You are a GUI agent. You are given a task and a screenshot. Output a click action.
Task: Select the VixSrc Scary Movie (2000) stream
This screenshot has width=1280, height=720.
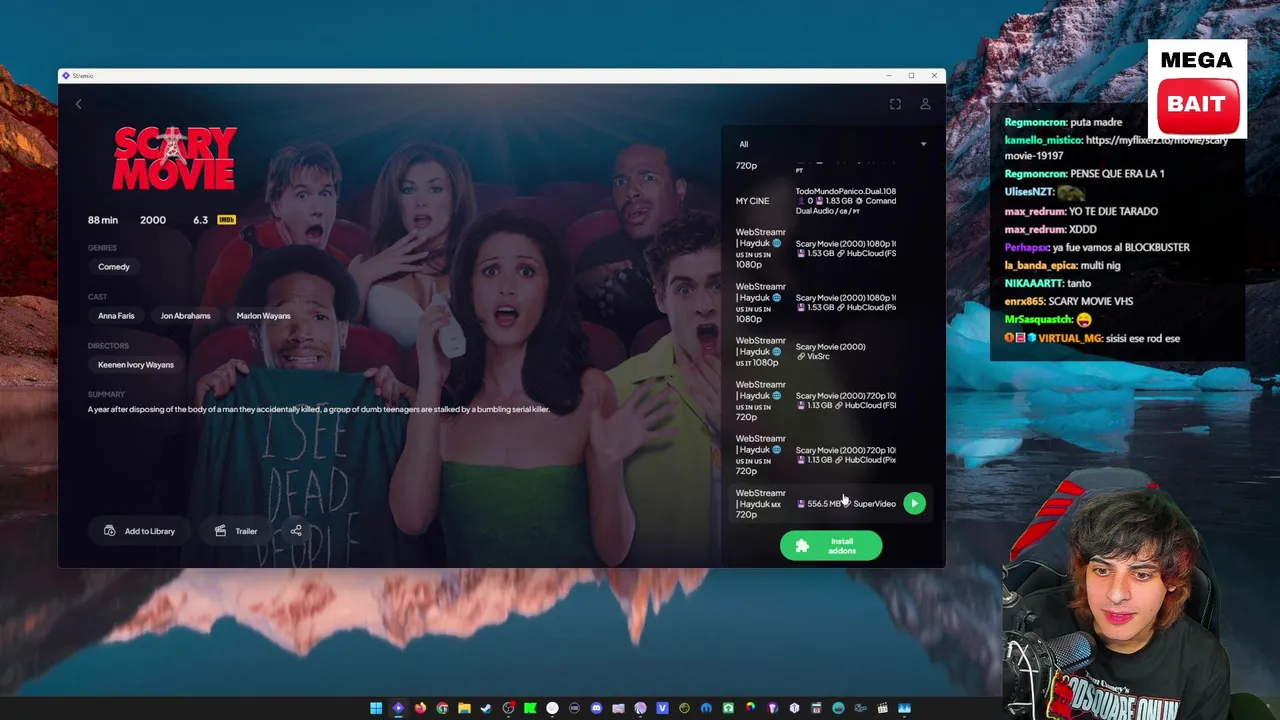tap(830, 351)
